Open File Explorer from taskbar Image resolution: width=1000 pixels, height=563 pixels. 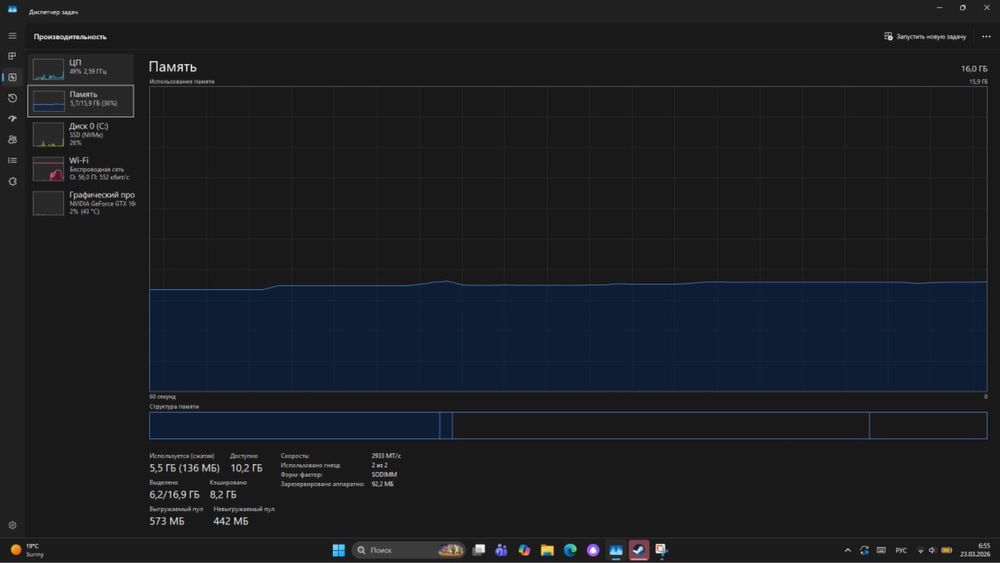(547, 550)
